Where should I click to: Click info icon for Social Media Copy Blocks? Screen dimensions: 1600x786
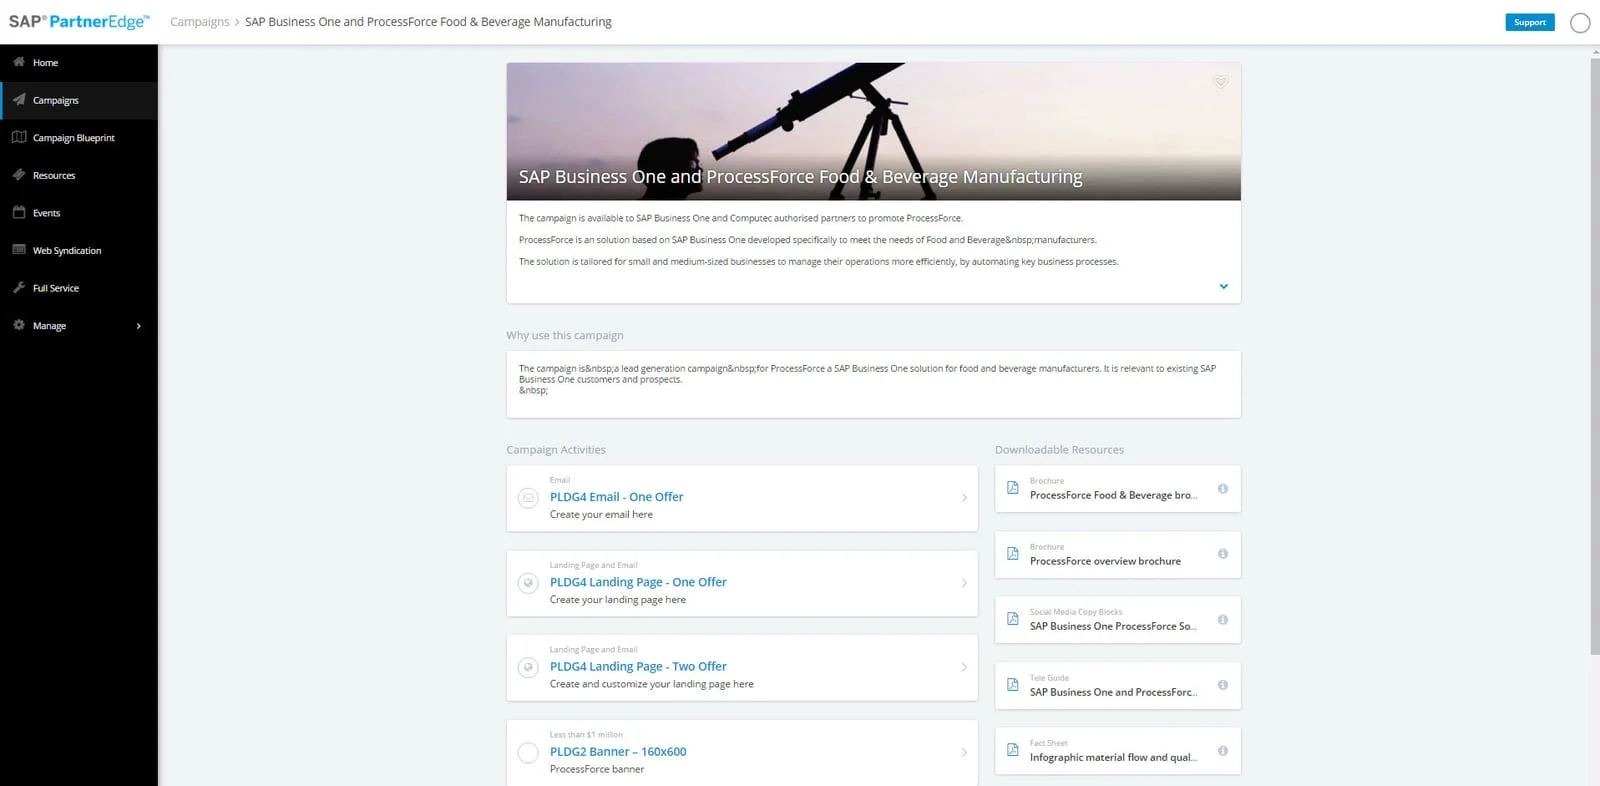pos(1222,620)
